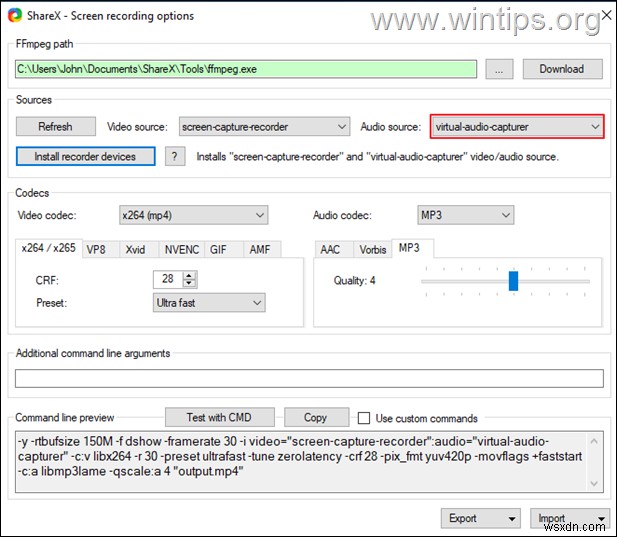Open the Audio codec dropdown

point(466,215)
